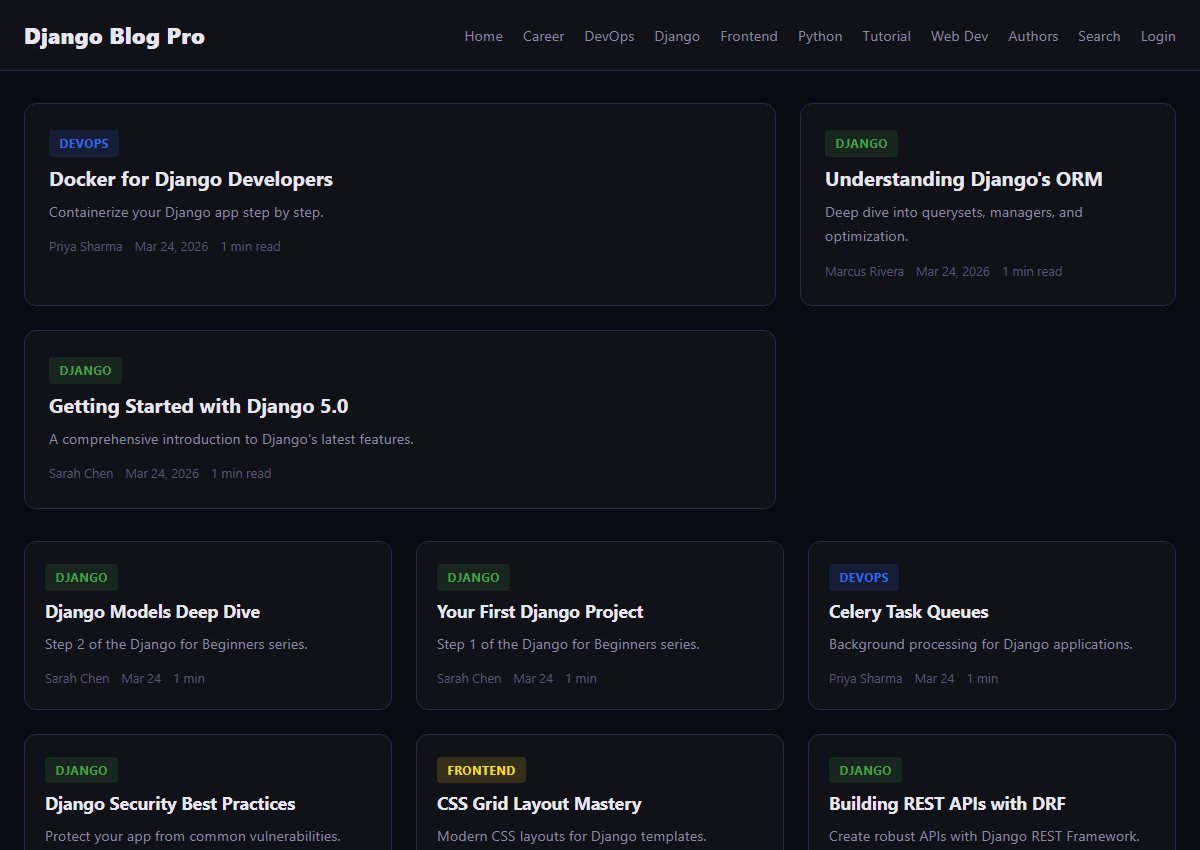Click the DEVOPS badge on Celery Task Queues
This screenshot has height=850, width=1200.
tap(863, 577)
